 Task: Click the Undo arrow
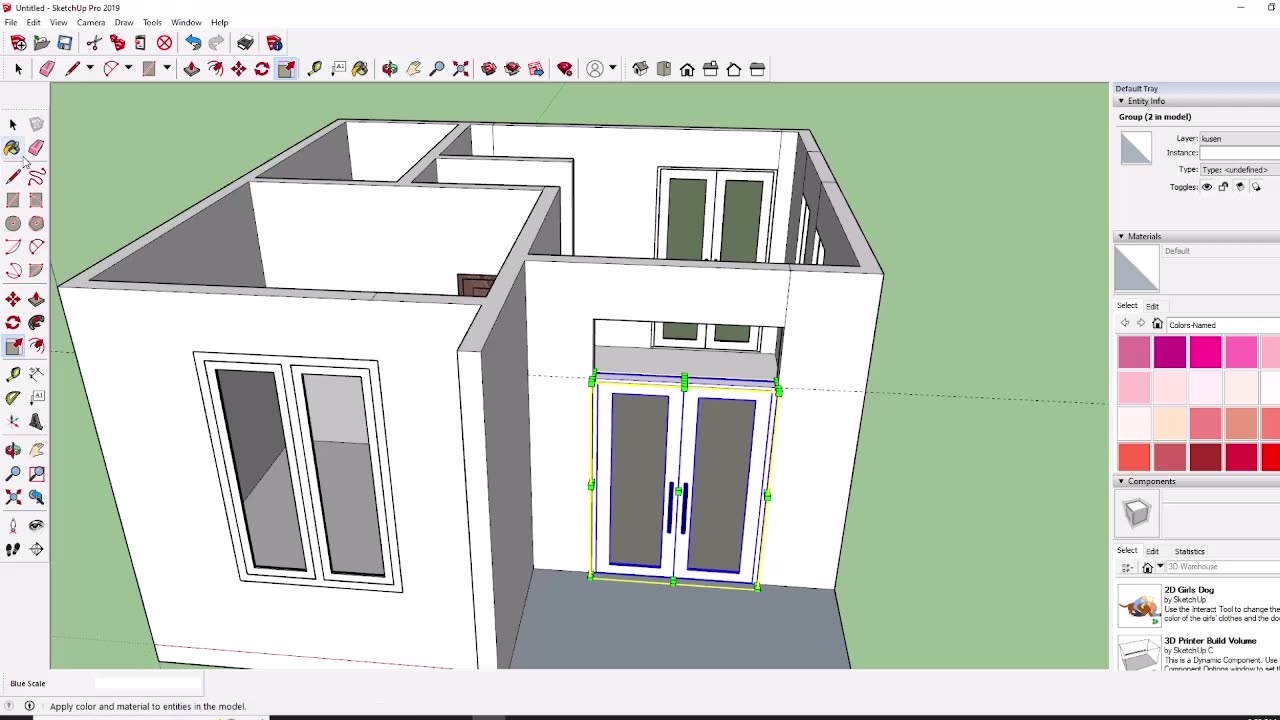point(193,43)
